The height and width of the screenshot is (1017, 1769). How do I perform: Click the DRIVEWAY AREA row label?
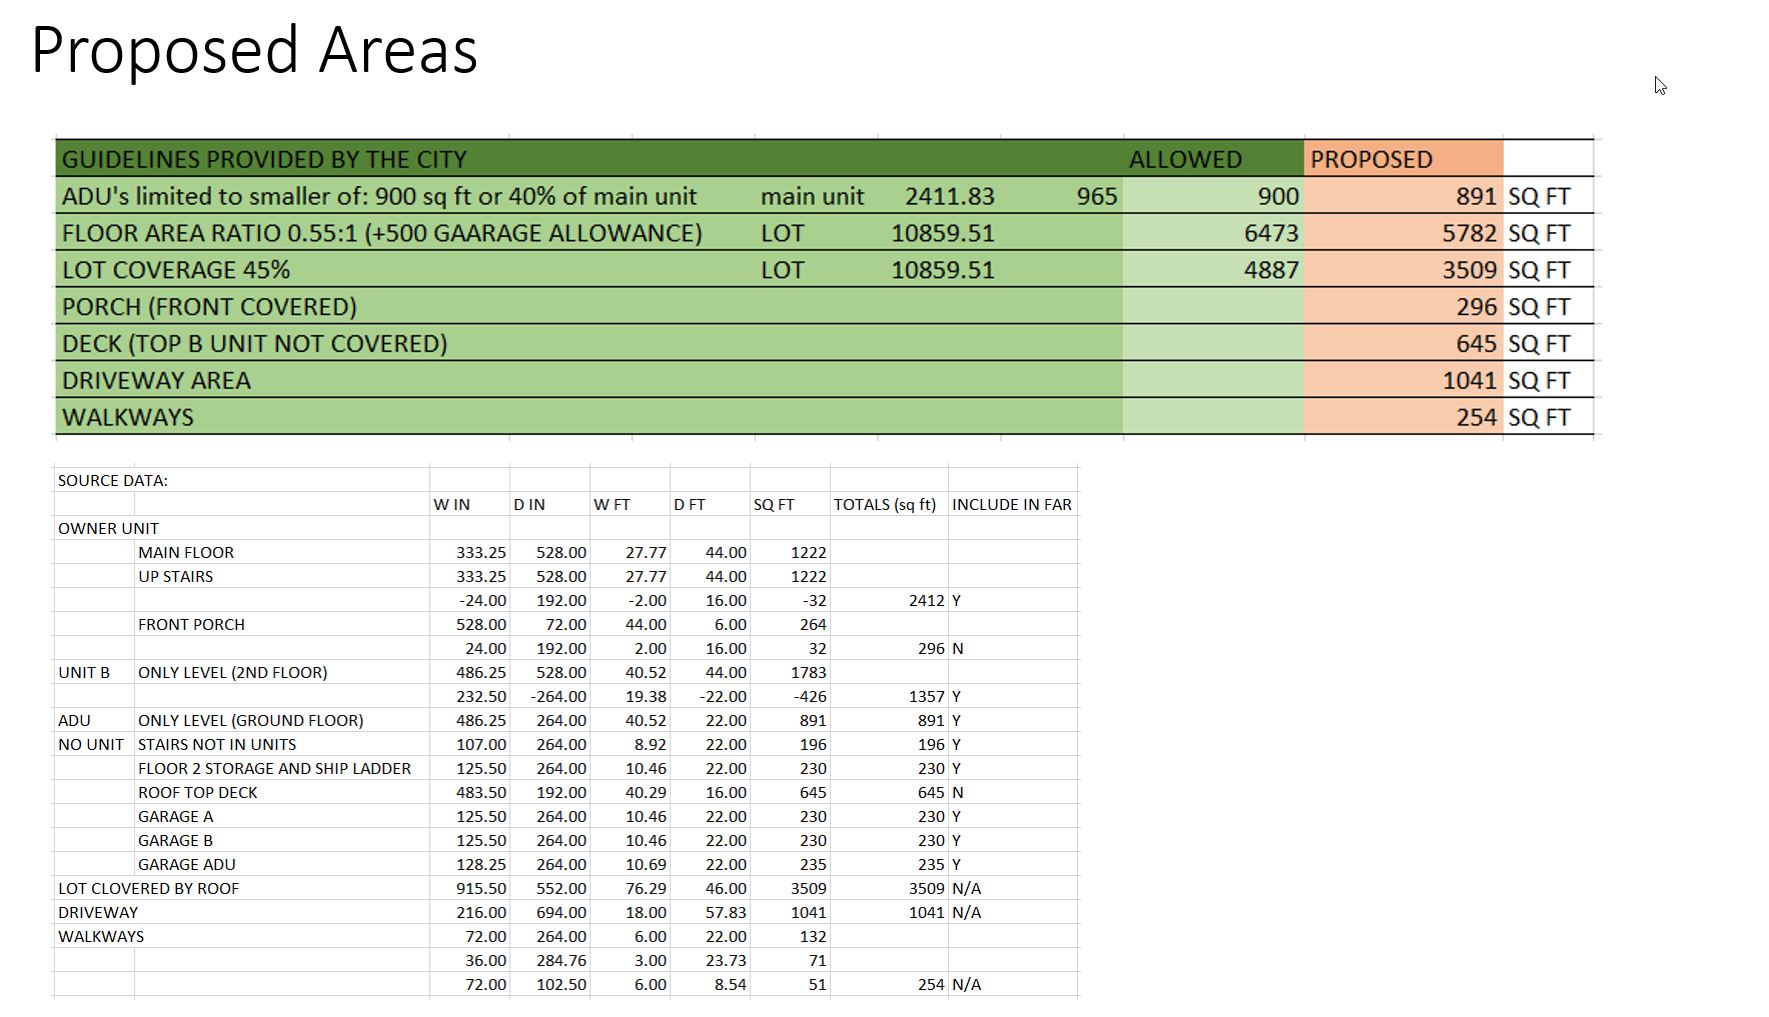[156, 381]
